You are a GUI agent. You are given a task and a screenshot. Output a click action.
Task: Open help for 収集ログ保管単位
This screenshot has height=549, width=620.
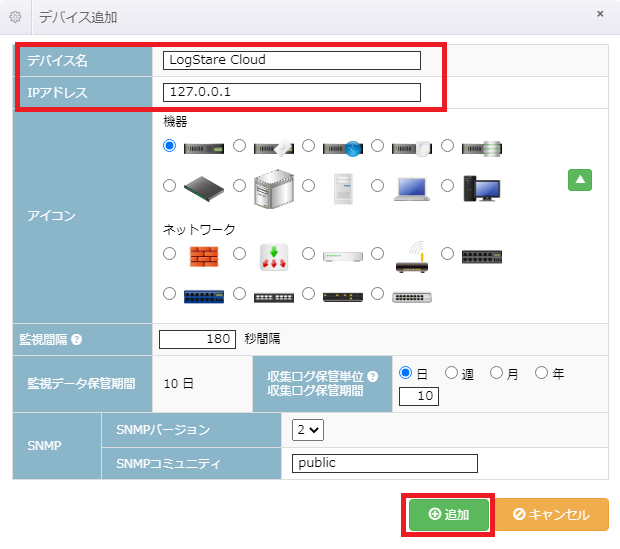point(372,376)
